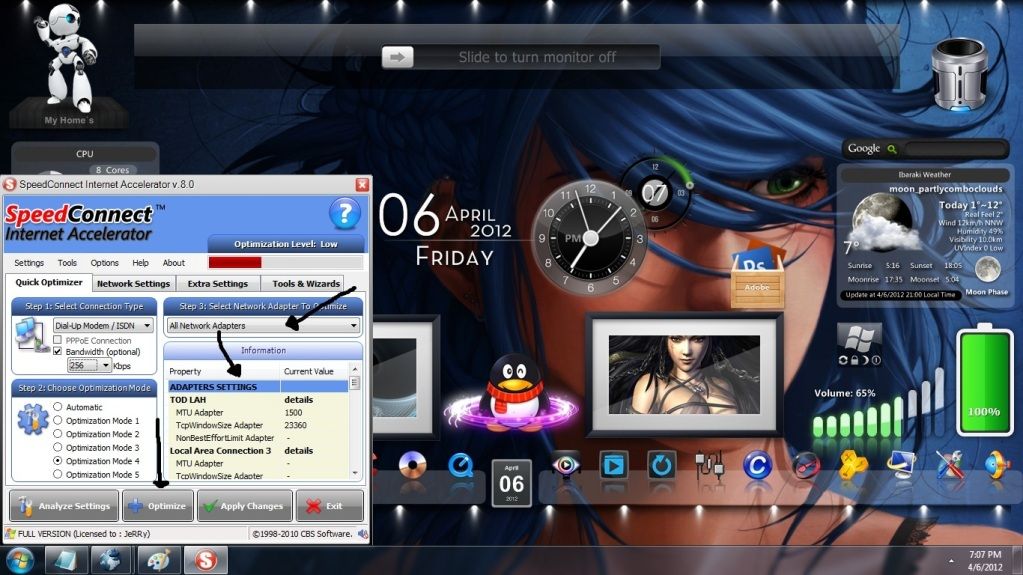1023x575 pixels.
Task: Open the Tools menu in SpeedConnect
Action: pyautogui.click(x=67, y=262)
